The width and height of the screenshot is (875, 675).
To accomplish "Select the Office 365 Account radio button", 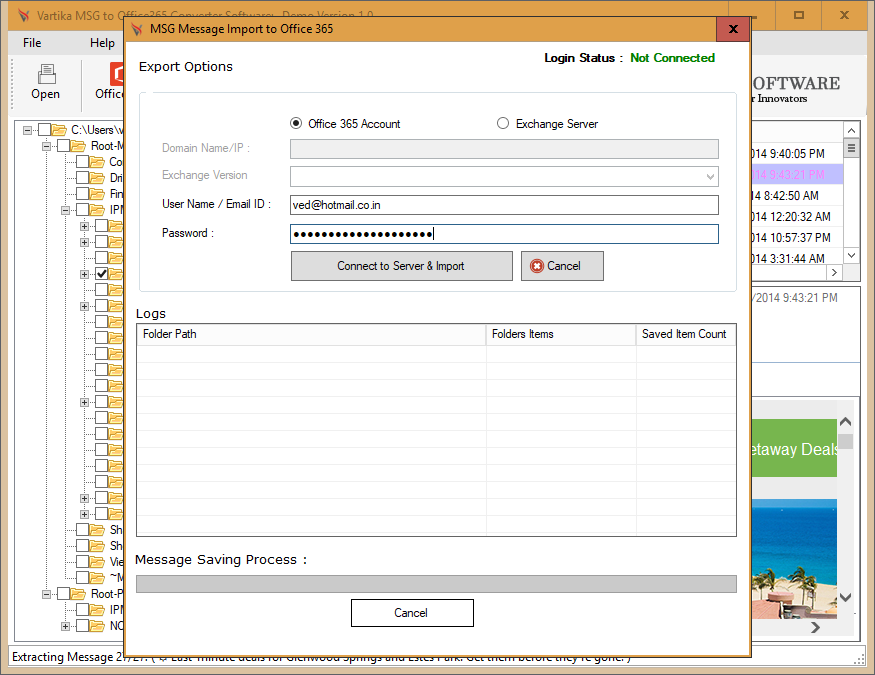I will pyautogui.click(x=296, y=123).
